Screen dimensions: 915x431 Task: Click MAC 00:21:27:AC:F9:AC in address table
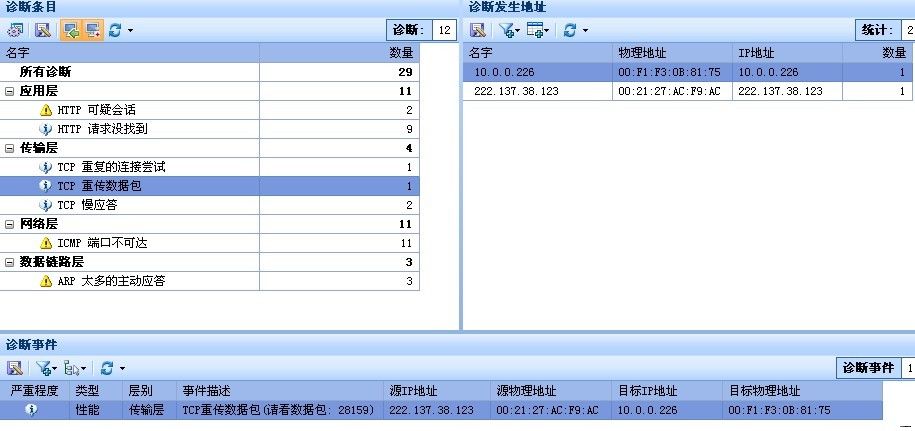click(669, 91)
